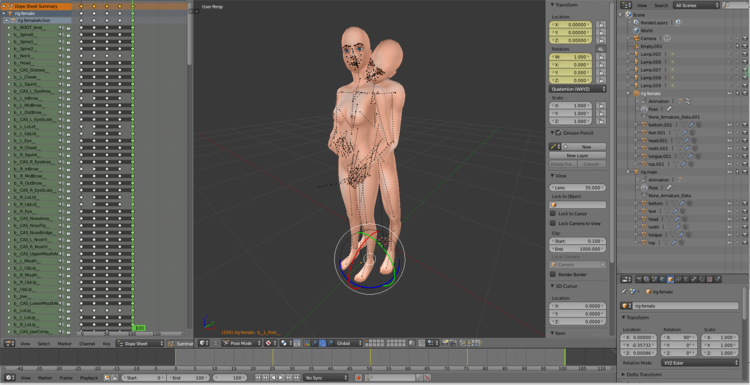
Task: Click the wrench modifier icon beside head.001
Action: point(687,140)
